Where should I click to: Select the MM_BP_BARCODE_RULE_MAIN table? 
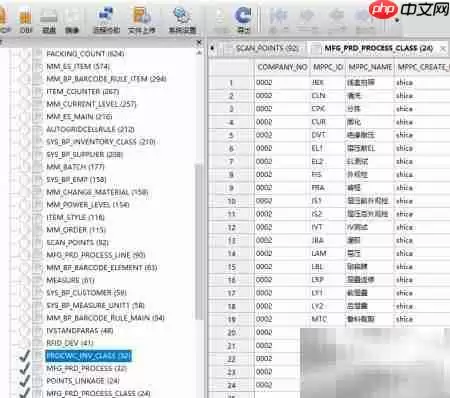105,318
